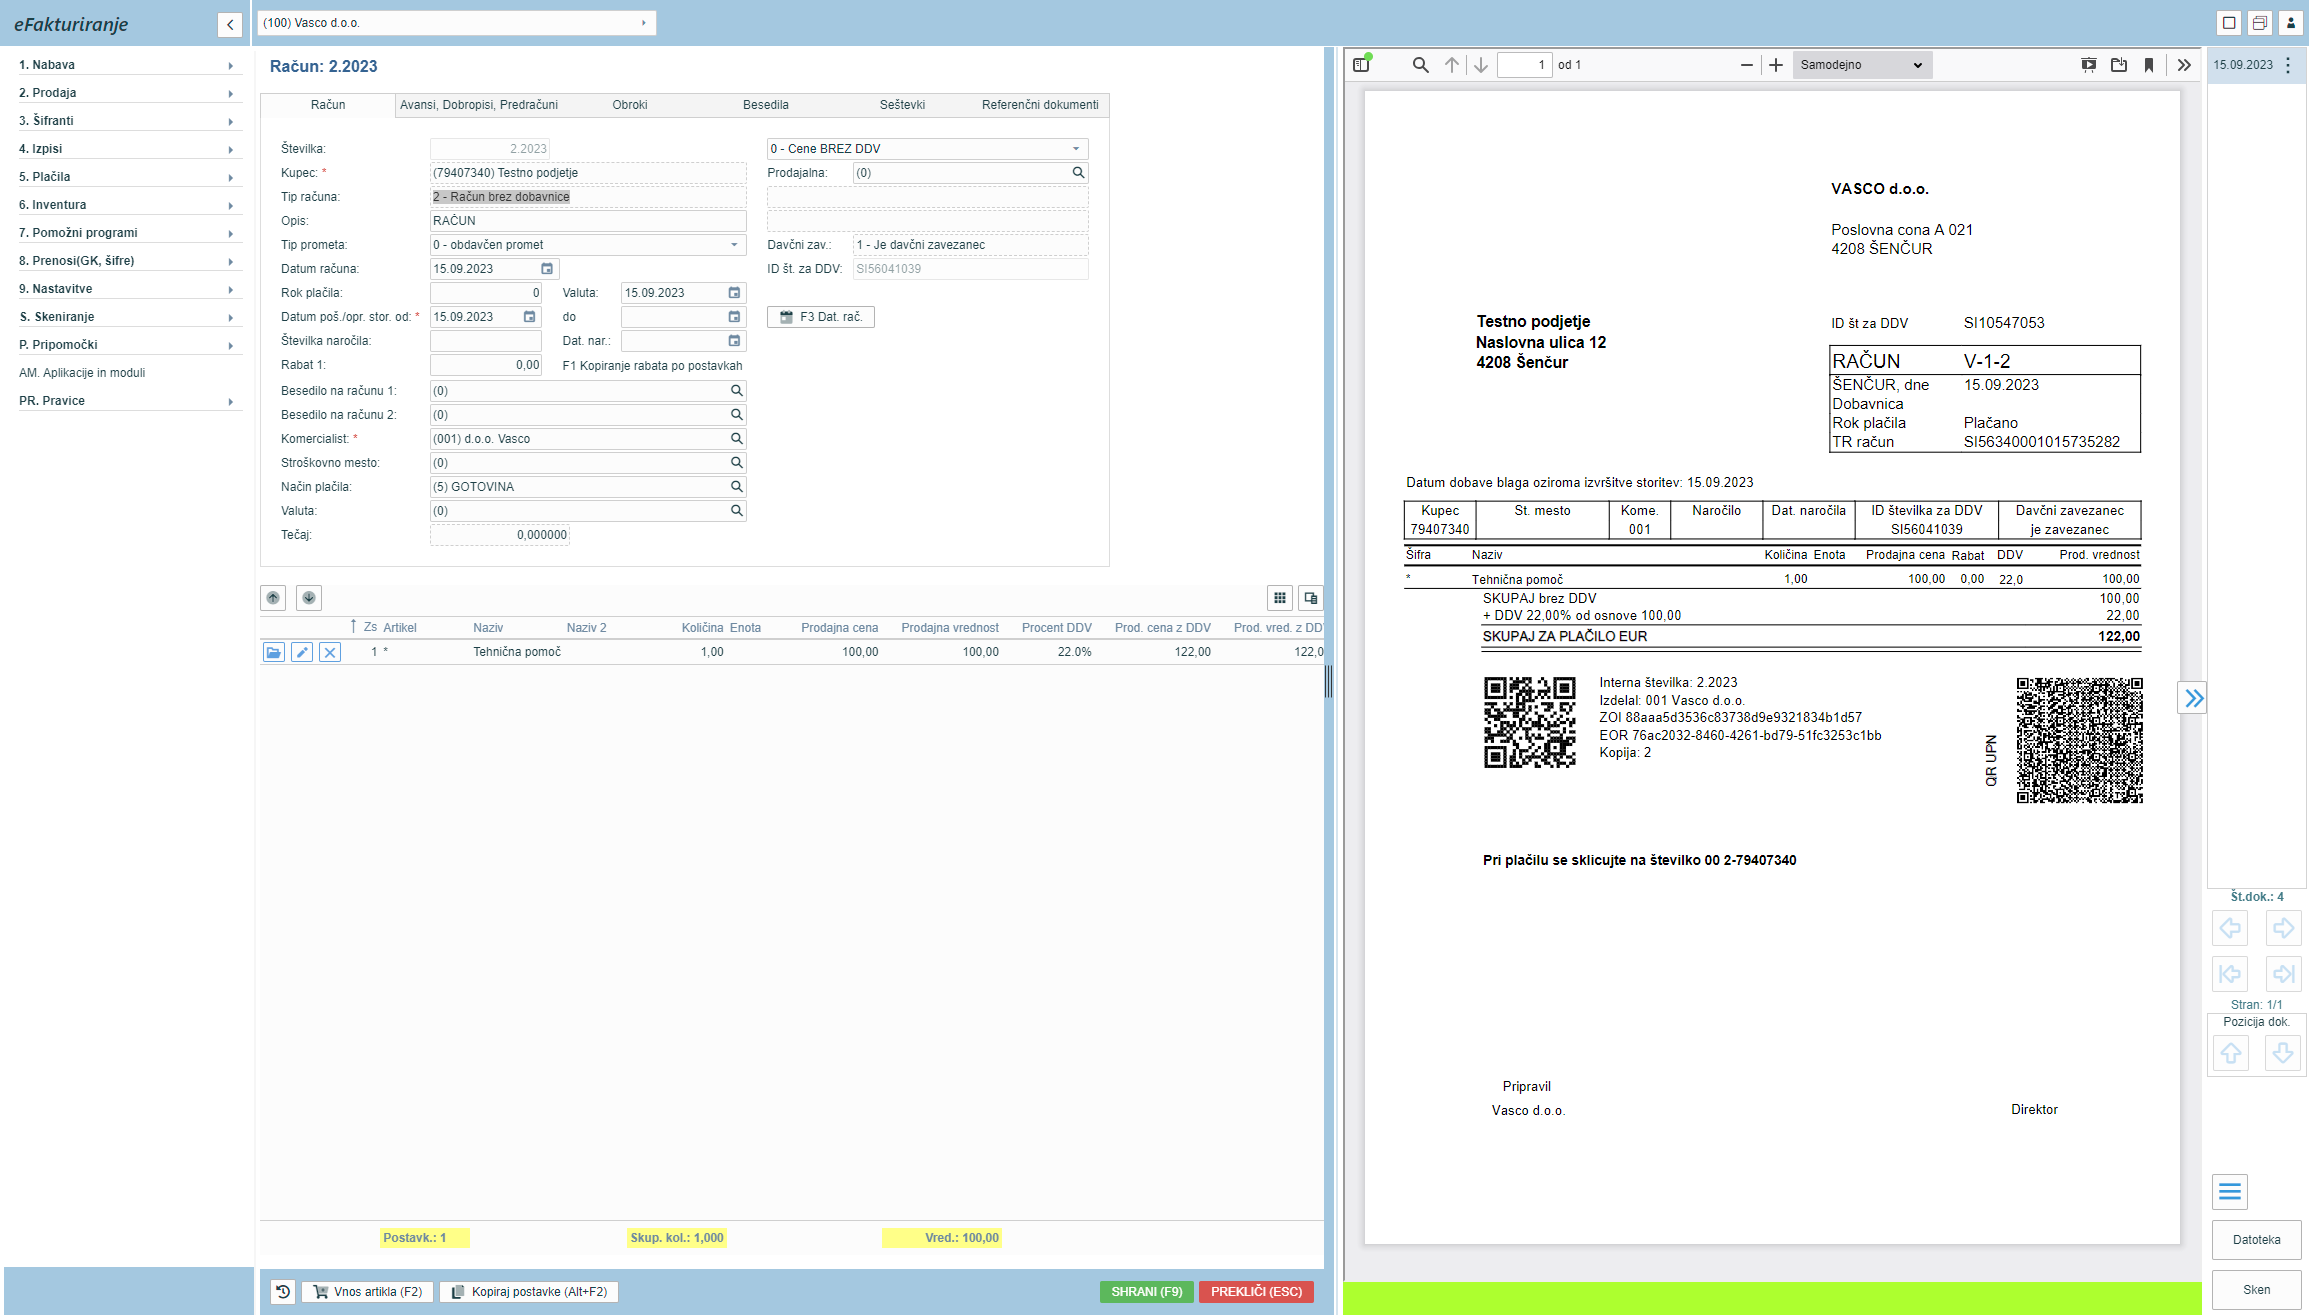
Task: Expand the 5. Plačila menu
Action: [x=128, y=177]
